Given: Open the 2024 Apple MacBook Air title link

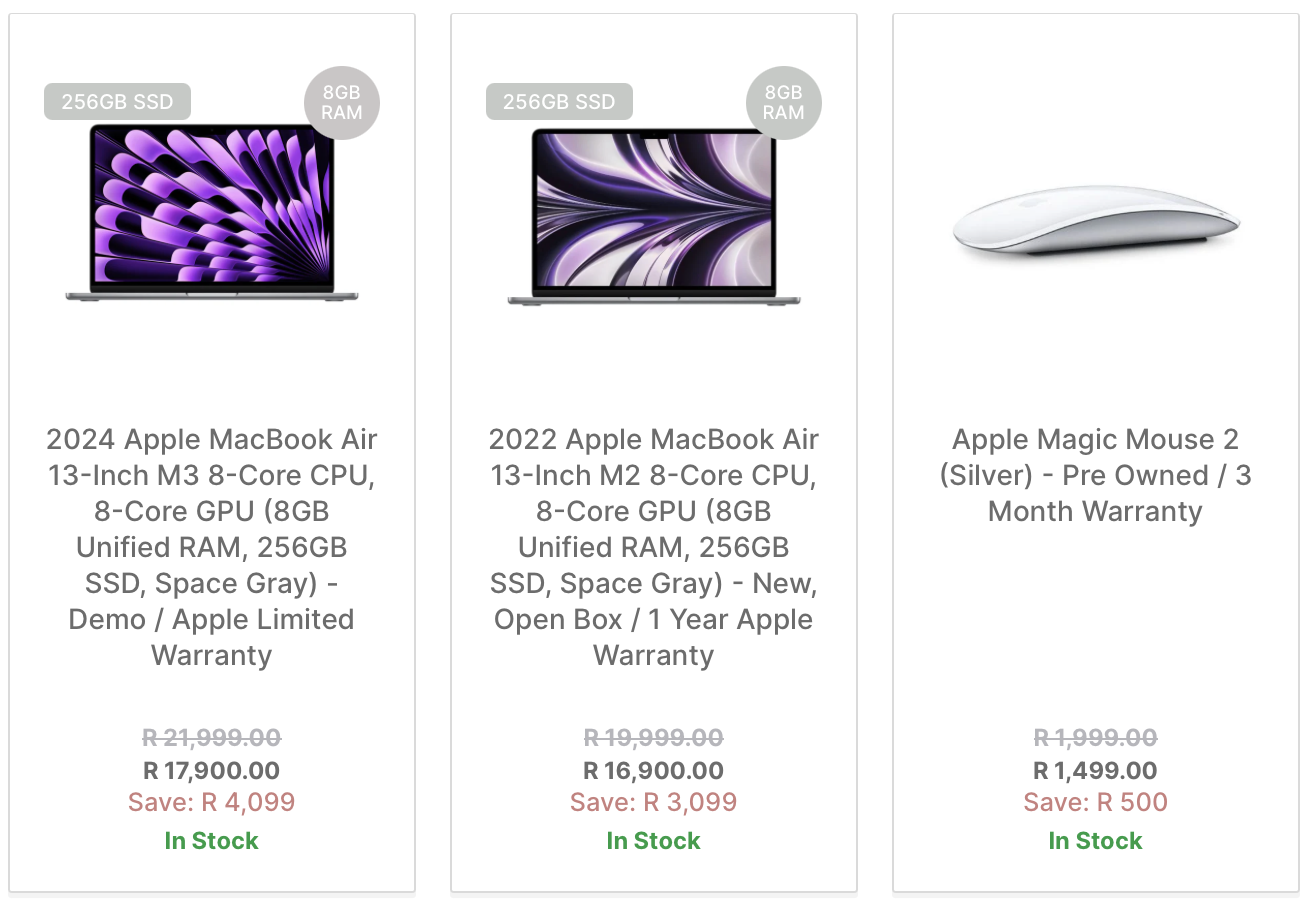Looking at the screenshot, I should pyautogui.click(x=211, y=547).
